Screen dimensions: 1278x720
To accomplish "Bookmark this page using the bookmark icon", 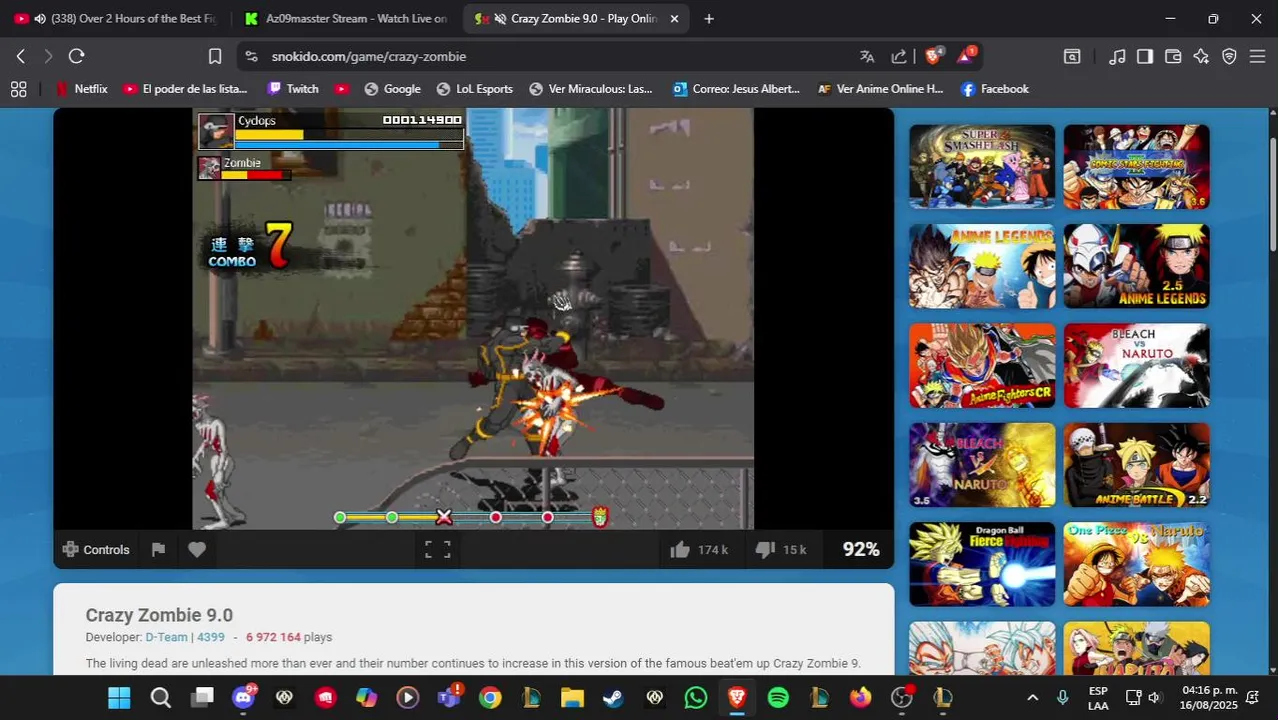I will pyautogui.click(x=214, y=57).
